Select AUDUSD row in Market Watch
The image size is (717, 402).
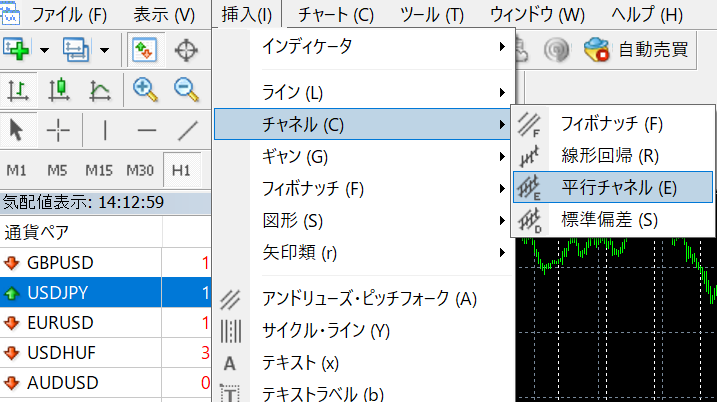105,383
